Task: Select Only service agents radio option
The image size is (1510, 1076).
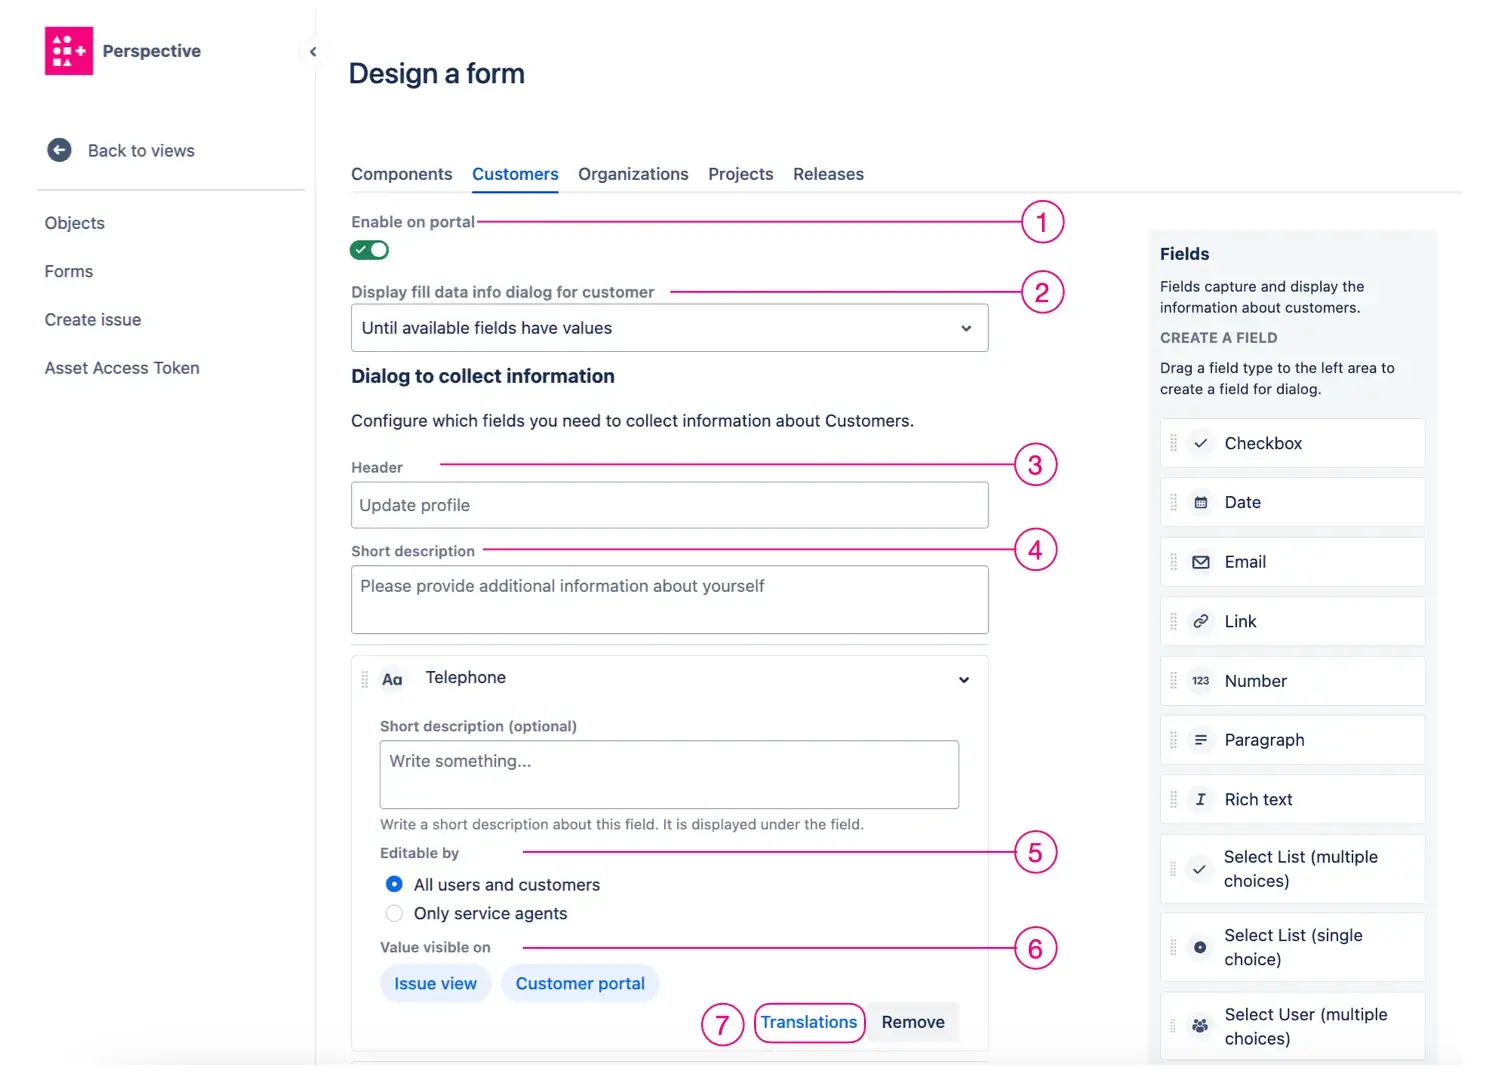Action: point(394,913)
